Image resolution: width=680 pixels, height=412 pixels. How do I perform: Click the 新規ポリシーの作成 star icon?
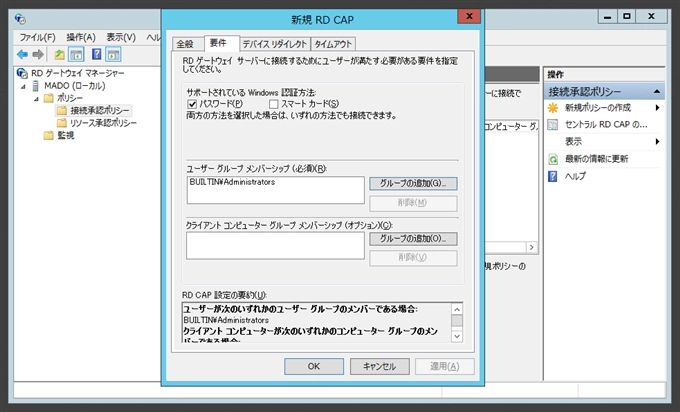(x=553, y=108)
